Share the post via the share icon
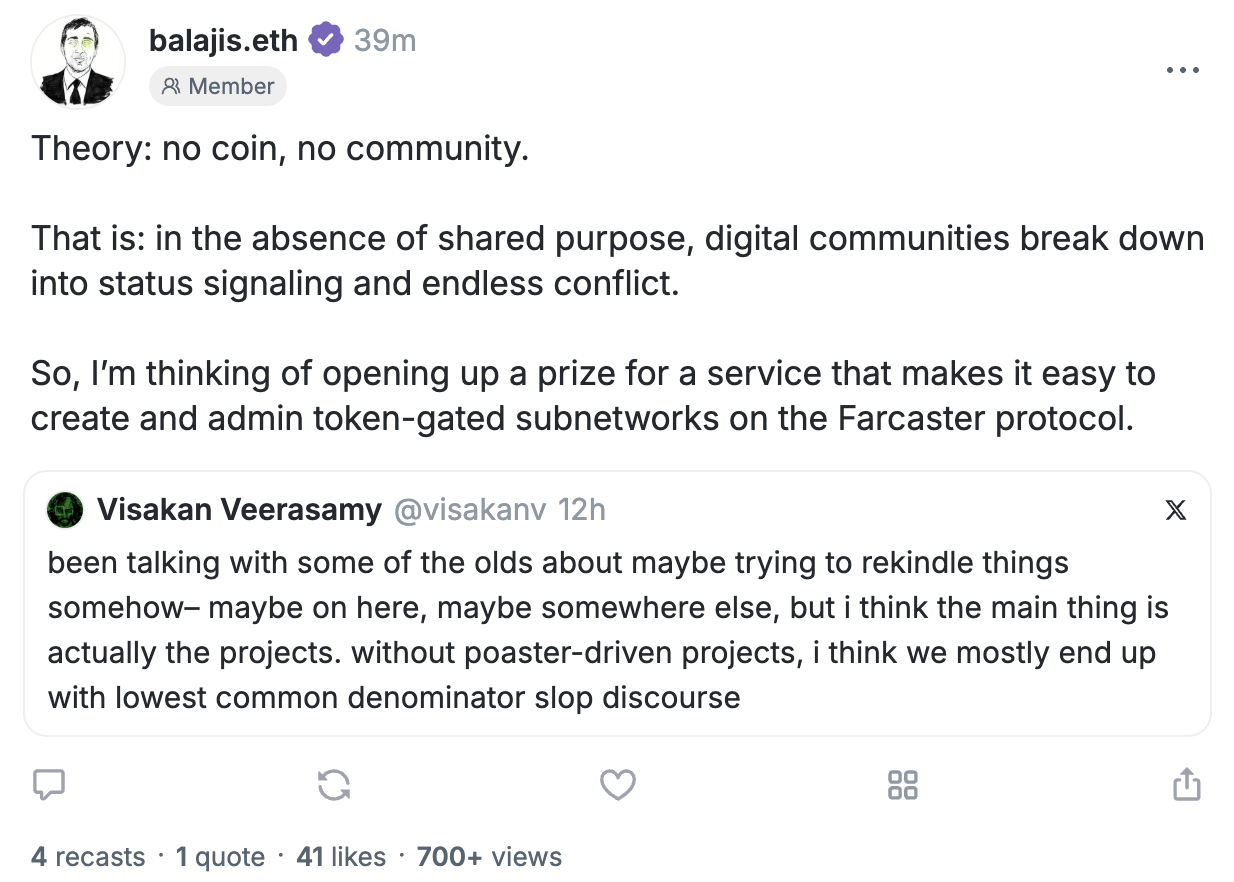 [1186, 785]
